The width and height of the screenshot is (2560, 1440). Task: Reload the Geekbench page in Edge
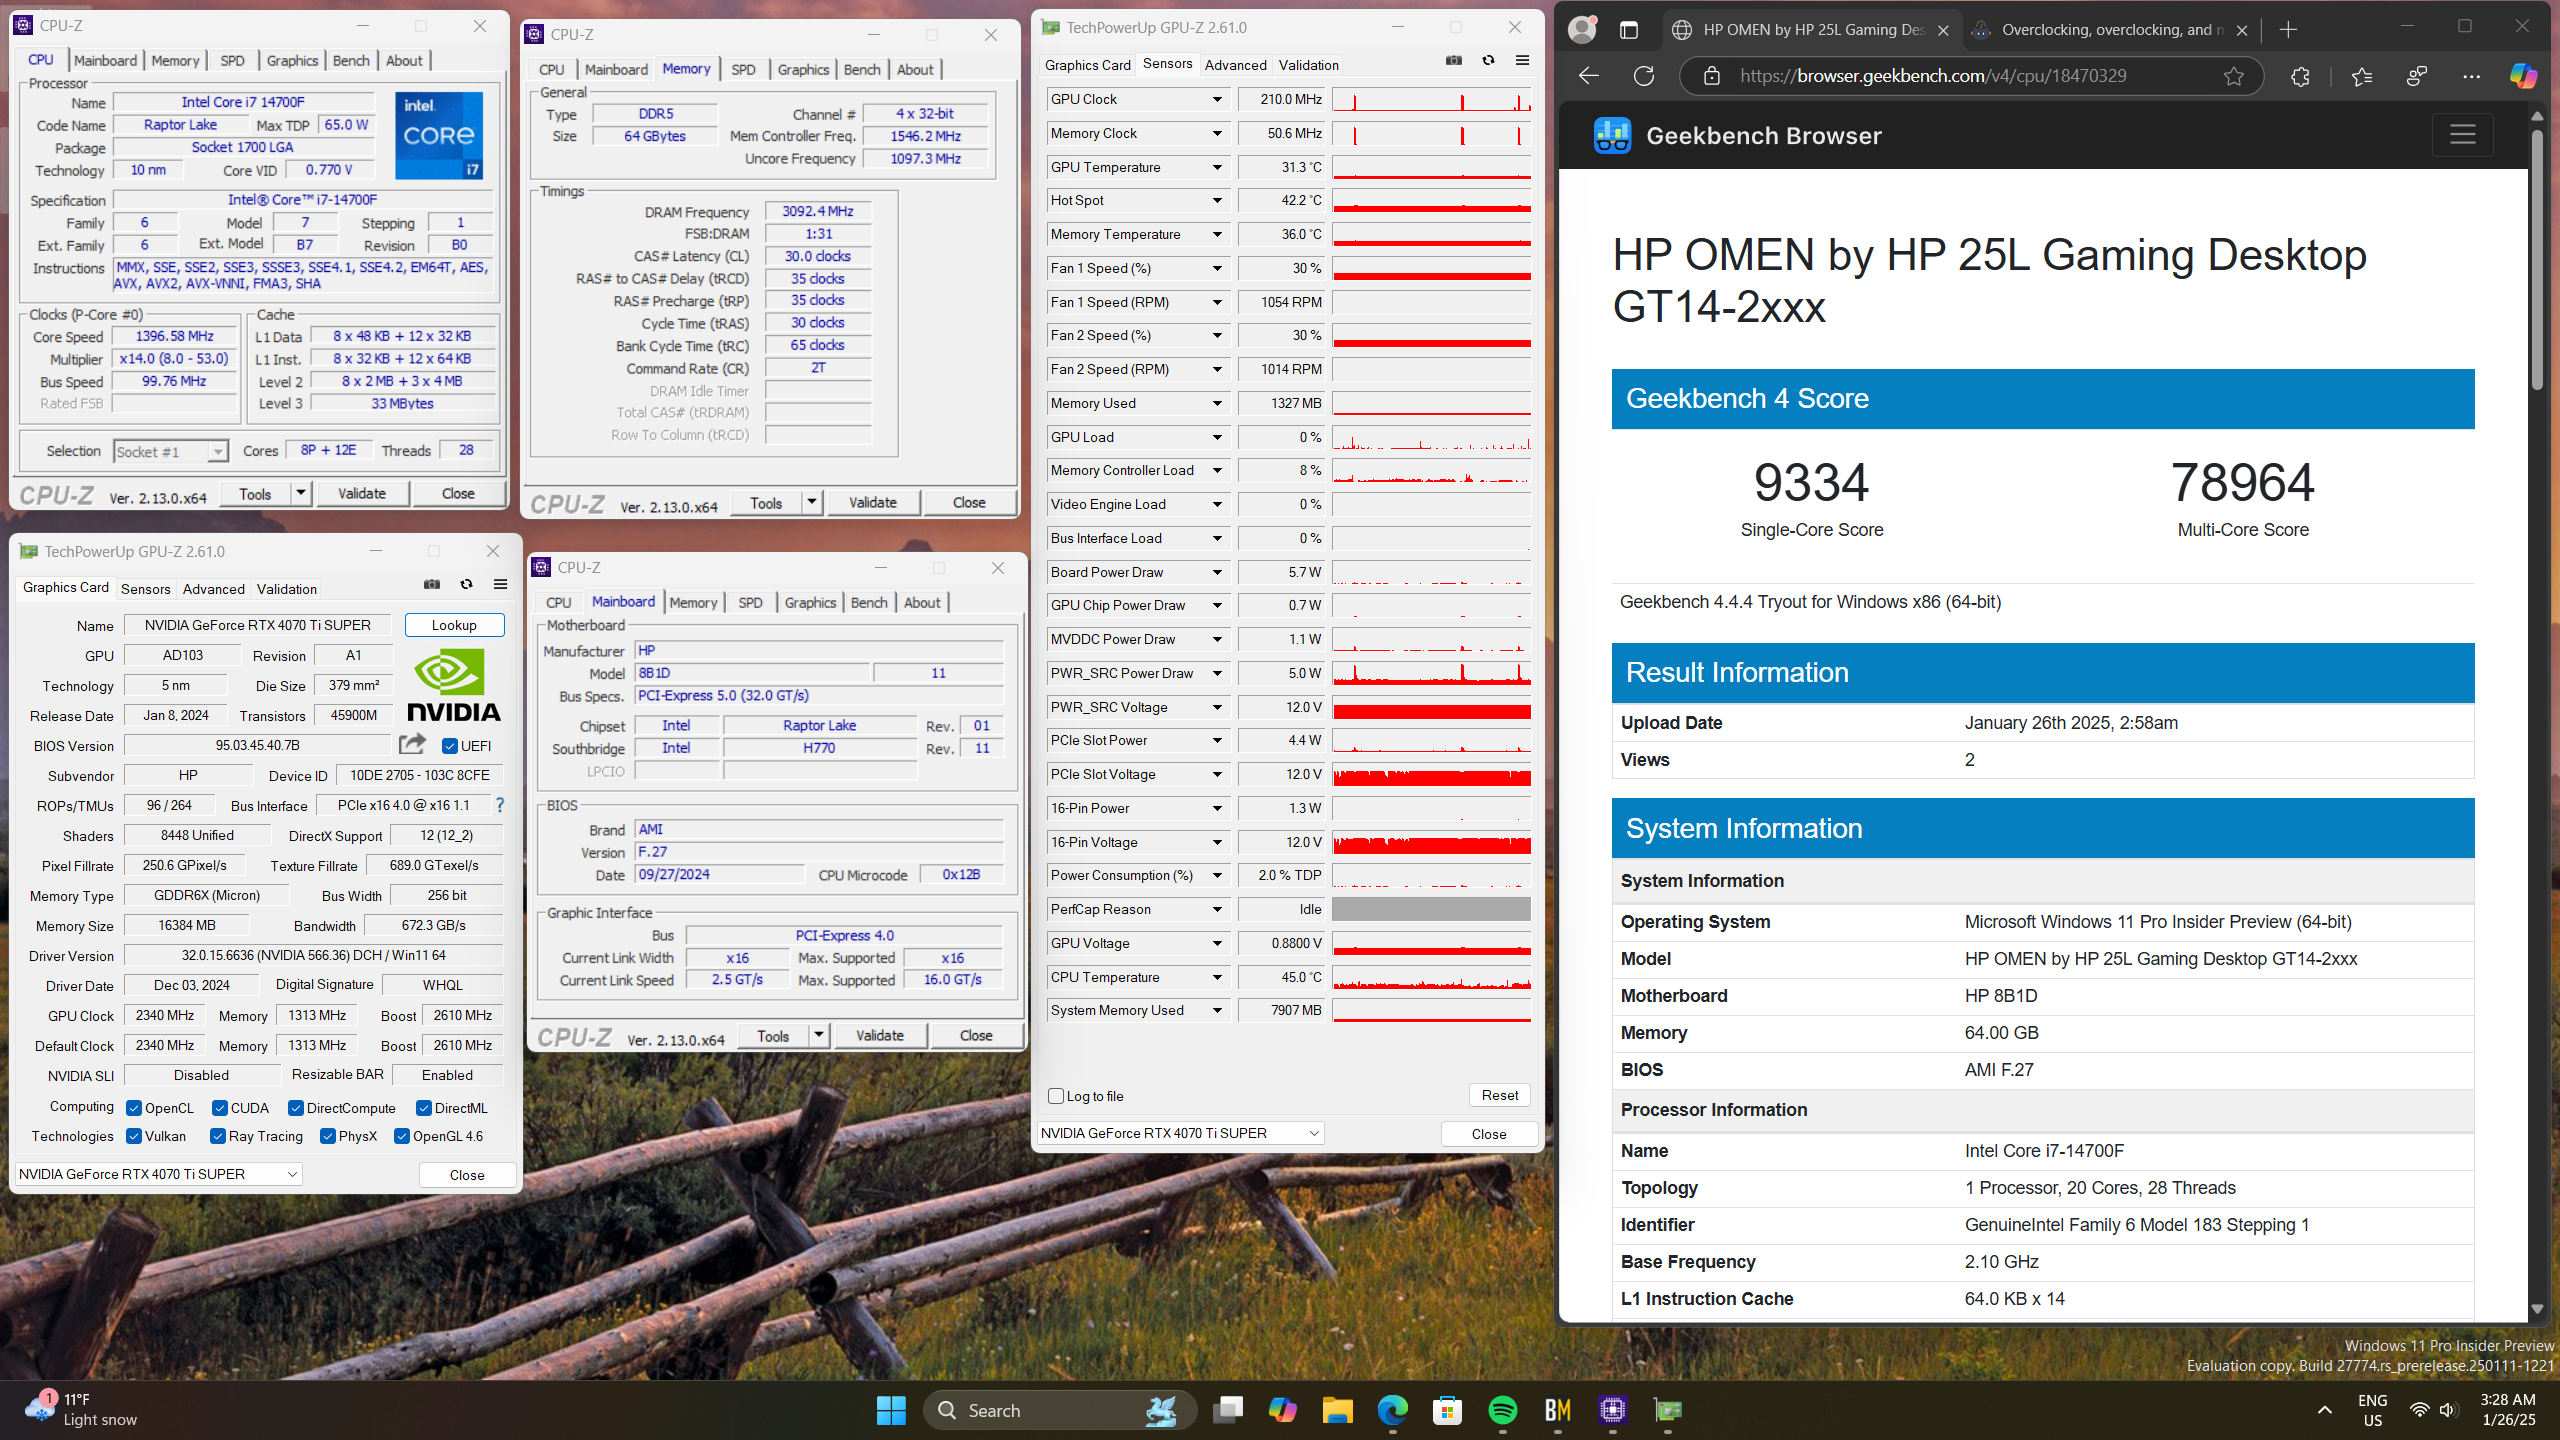pyautogui.click(x=1644, y=76)
